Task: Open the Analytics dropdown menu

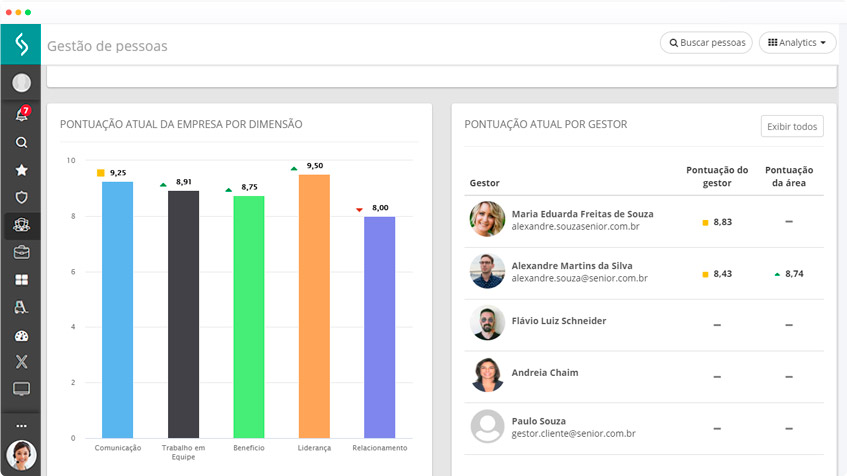Action: [x=797, y=43]
